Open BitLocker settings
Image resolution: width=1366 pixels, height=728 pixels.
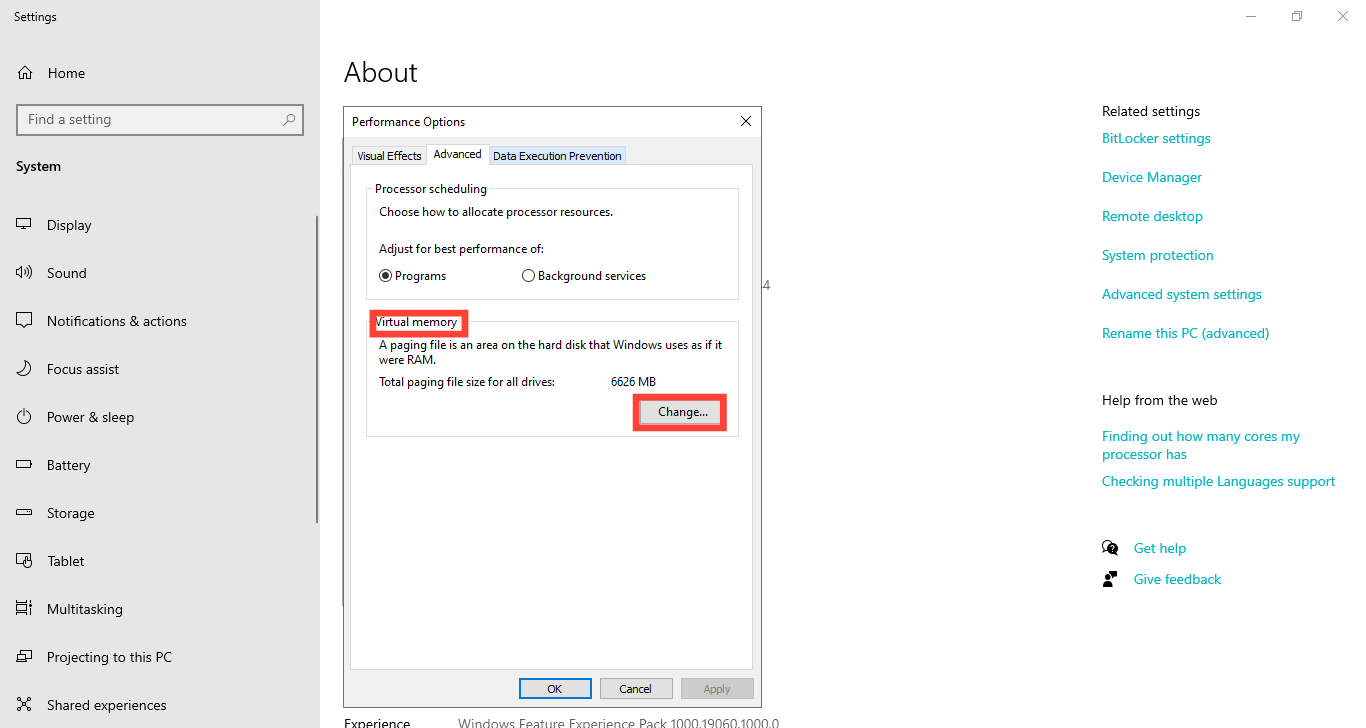[1155, 138]
